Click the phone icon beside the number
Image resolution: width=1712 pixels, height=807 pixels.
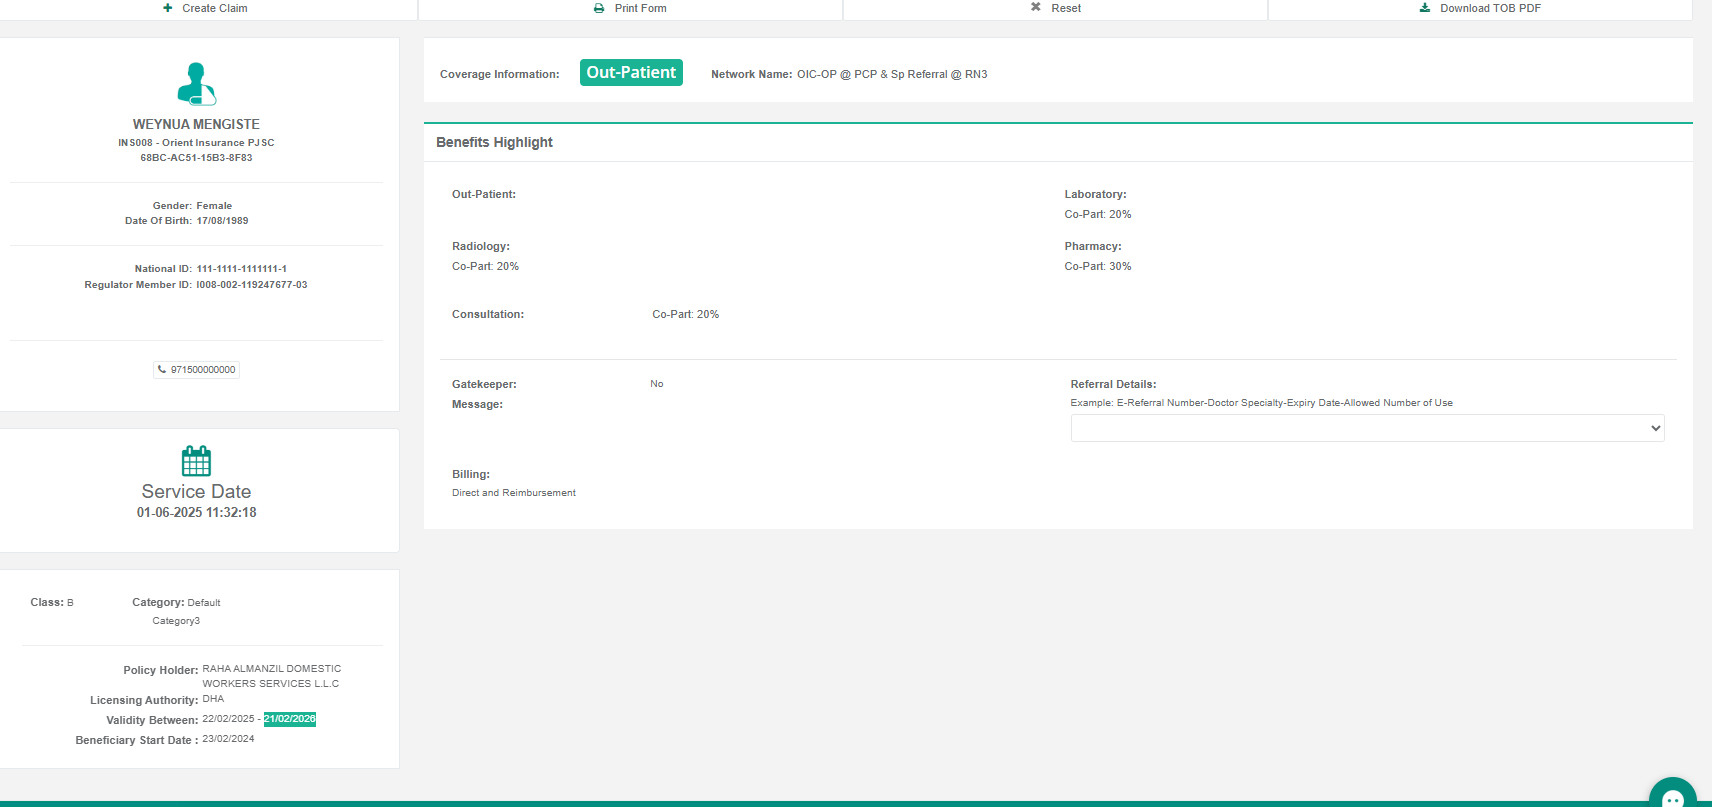tap(162, 369)
